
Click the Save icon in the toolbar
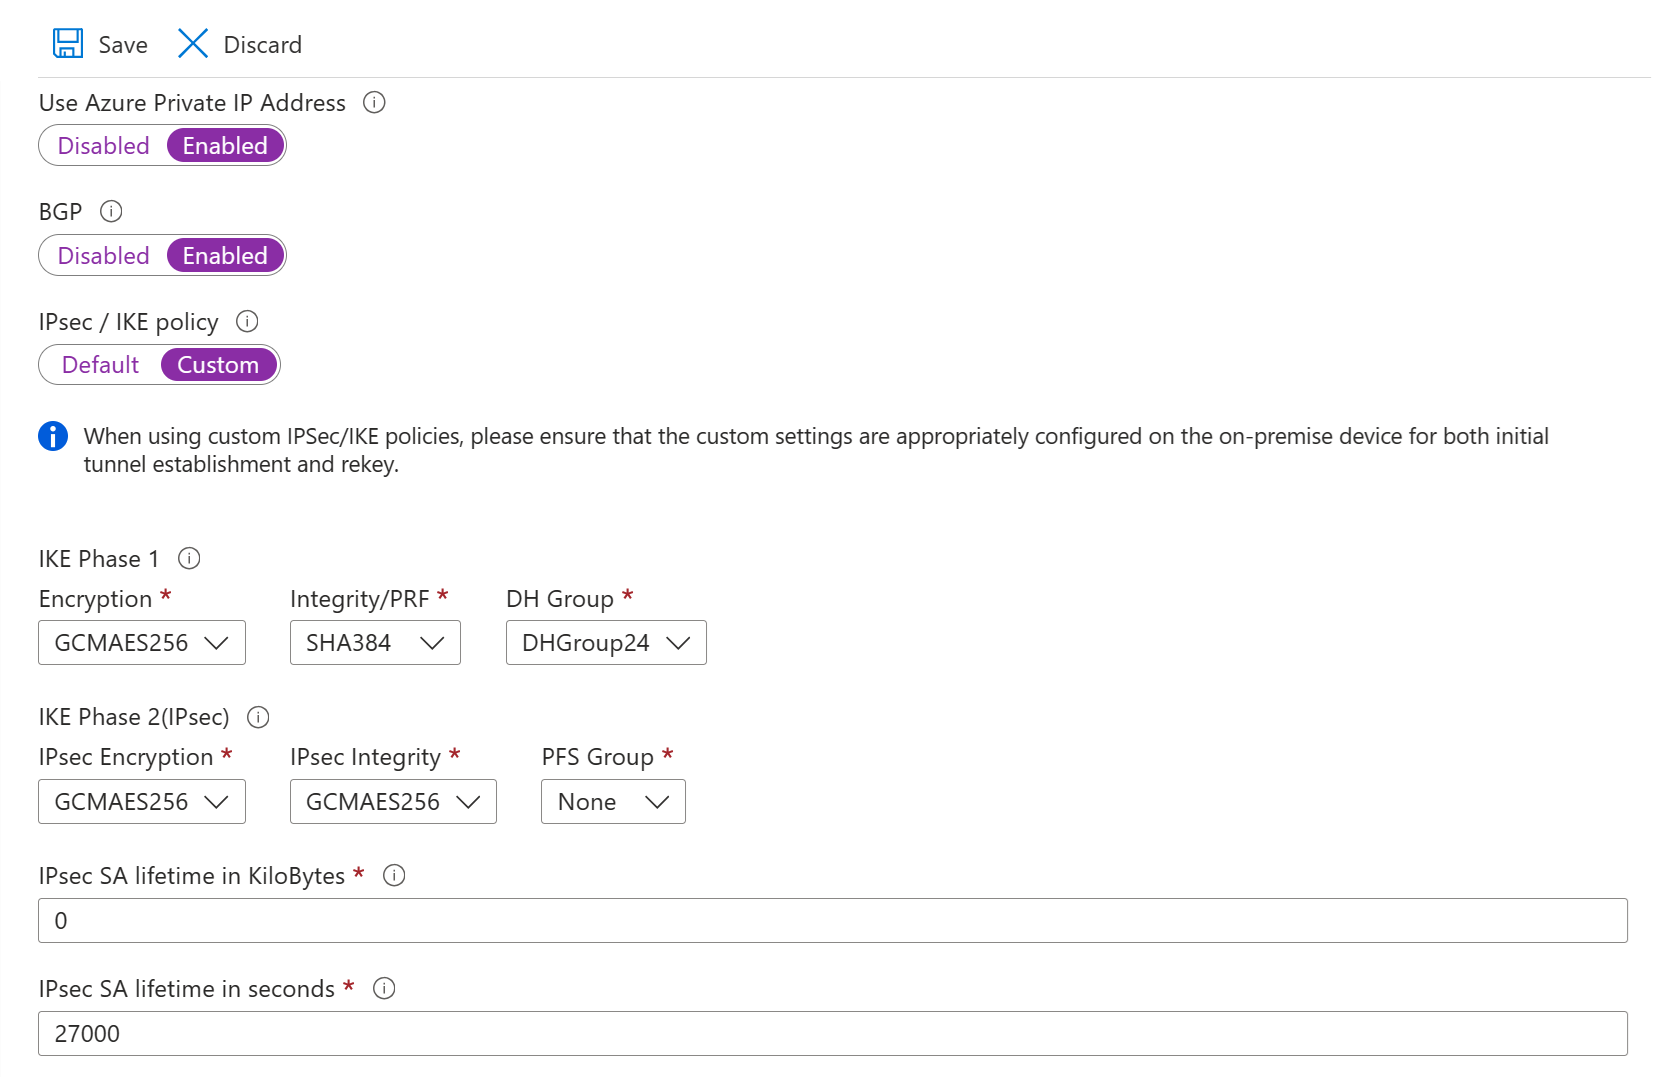click(x=67, y=43)
